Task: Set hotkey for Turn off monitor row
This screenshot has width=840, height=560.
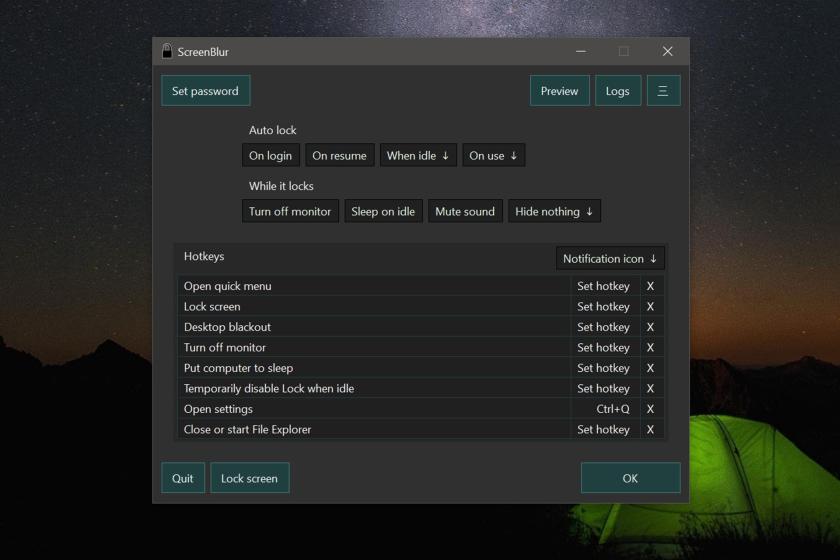Action: pyautogui.click(x=603, y=347)
